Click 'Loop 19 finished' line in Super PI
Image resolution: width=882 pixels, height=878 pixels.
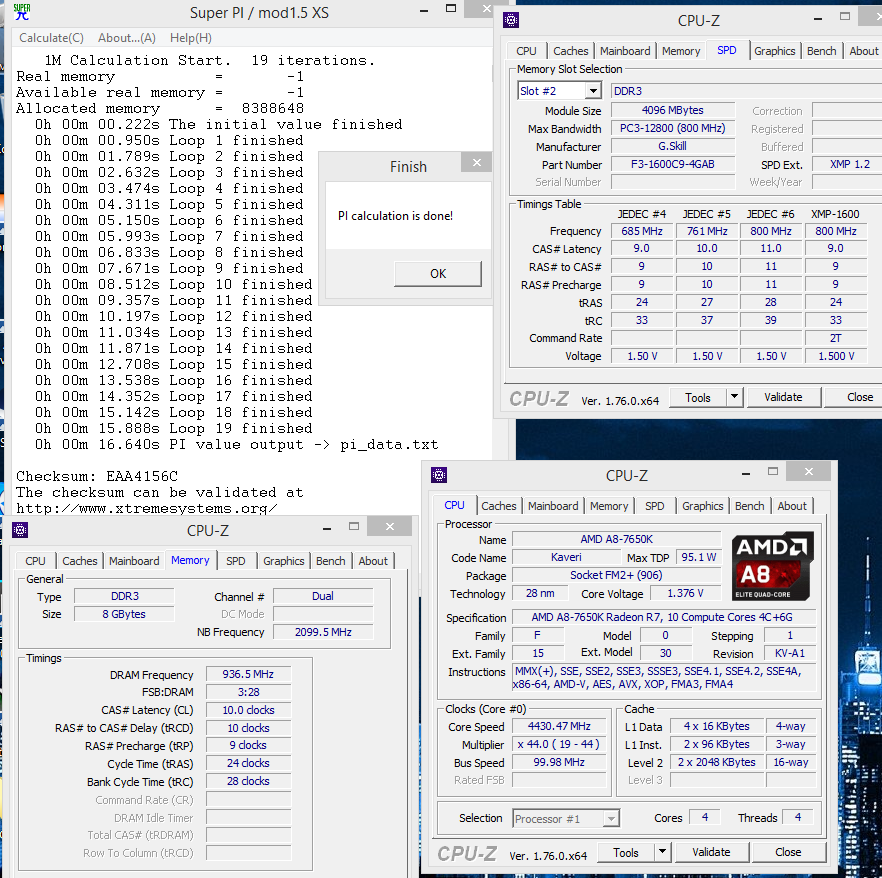click(x=174, y=429)
